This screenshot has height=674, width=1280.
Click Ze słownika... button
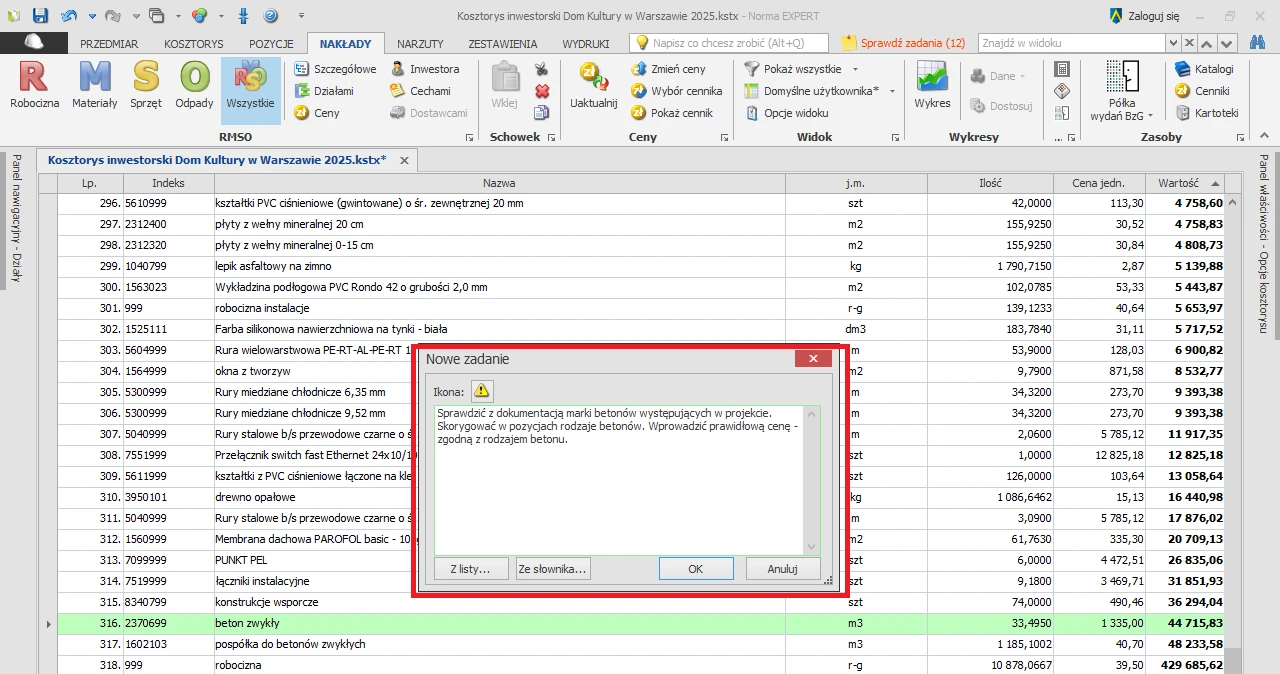tap(553, 569)
